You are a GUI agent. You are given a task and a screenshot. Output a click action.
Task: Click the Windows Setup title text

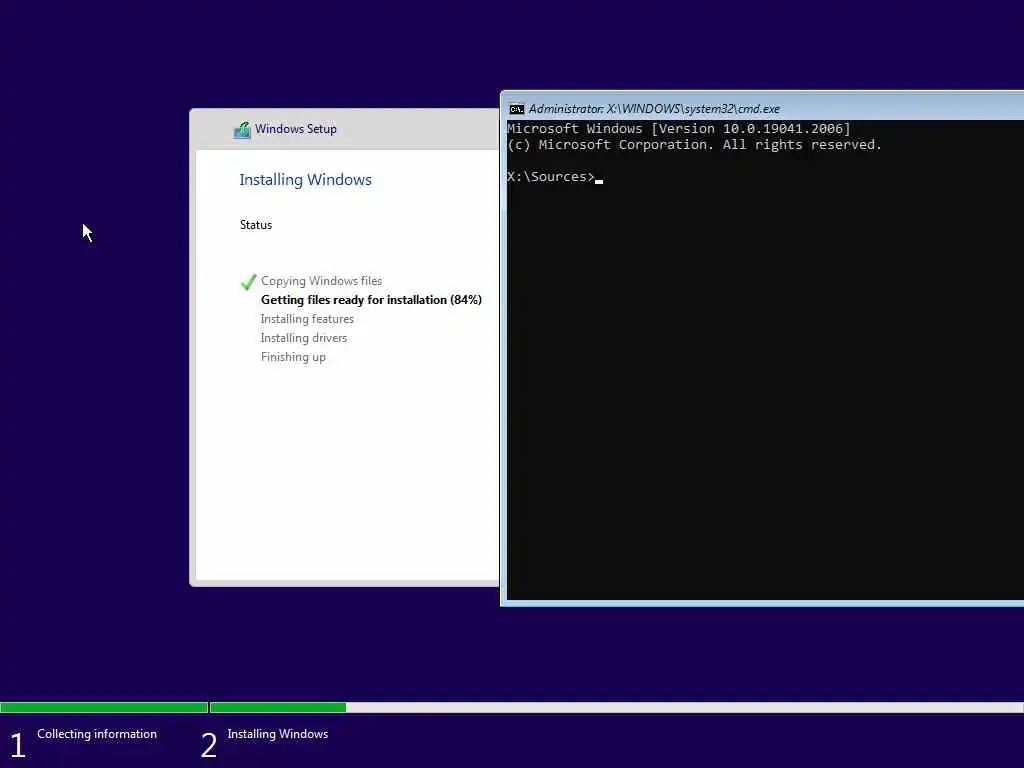[296, 129]
